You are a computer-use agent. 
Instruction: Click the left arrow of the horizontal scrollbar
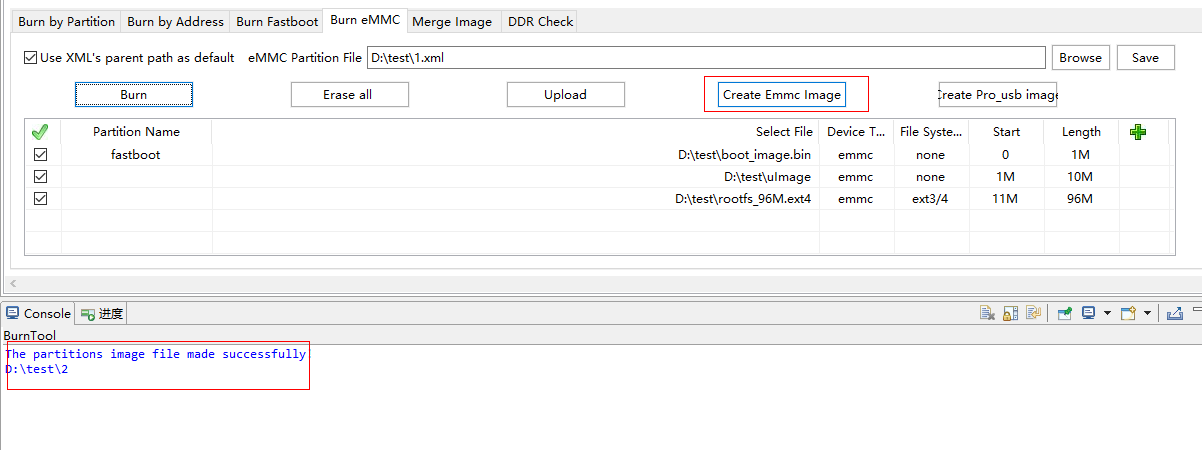[x=13, y=284]
